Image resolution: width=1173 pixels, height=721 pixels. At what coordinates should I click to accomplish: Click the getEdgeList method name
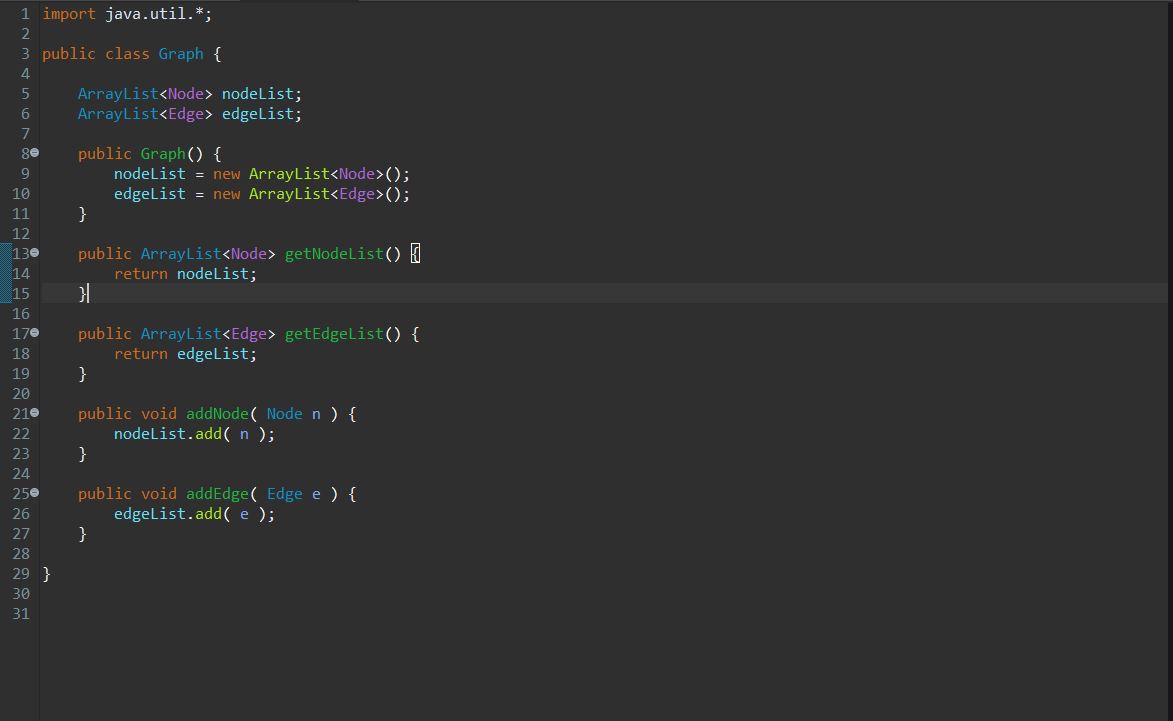333,333
